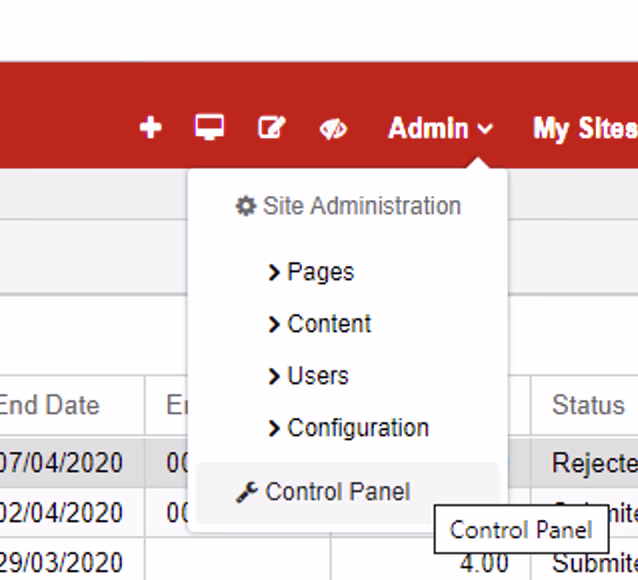Select Content in the Admin menu
Viewport: 638px width, 580px height.
click(x=328, y=324)
